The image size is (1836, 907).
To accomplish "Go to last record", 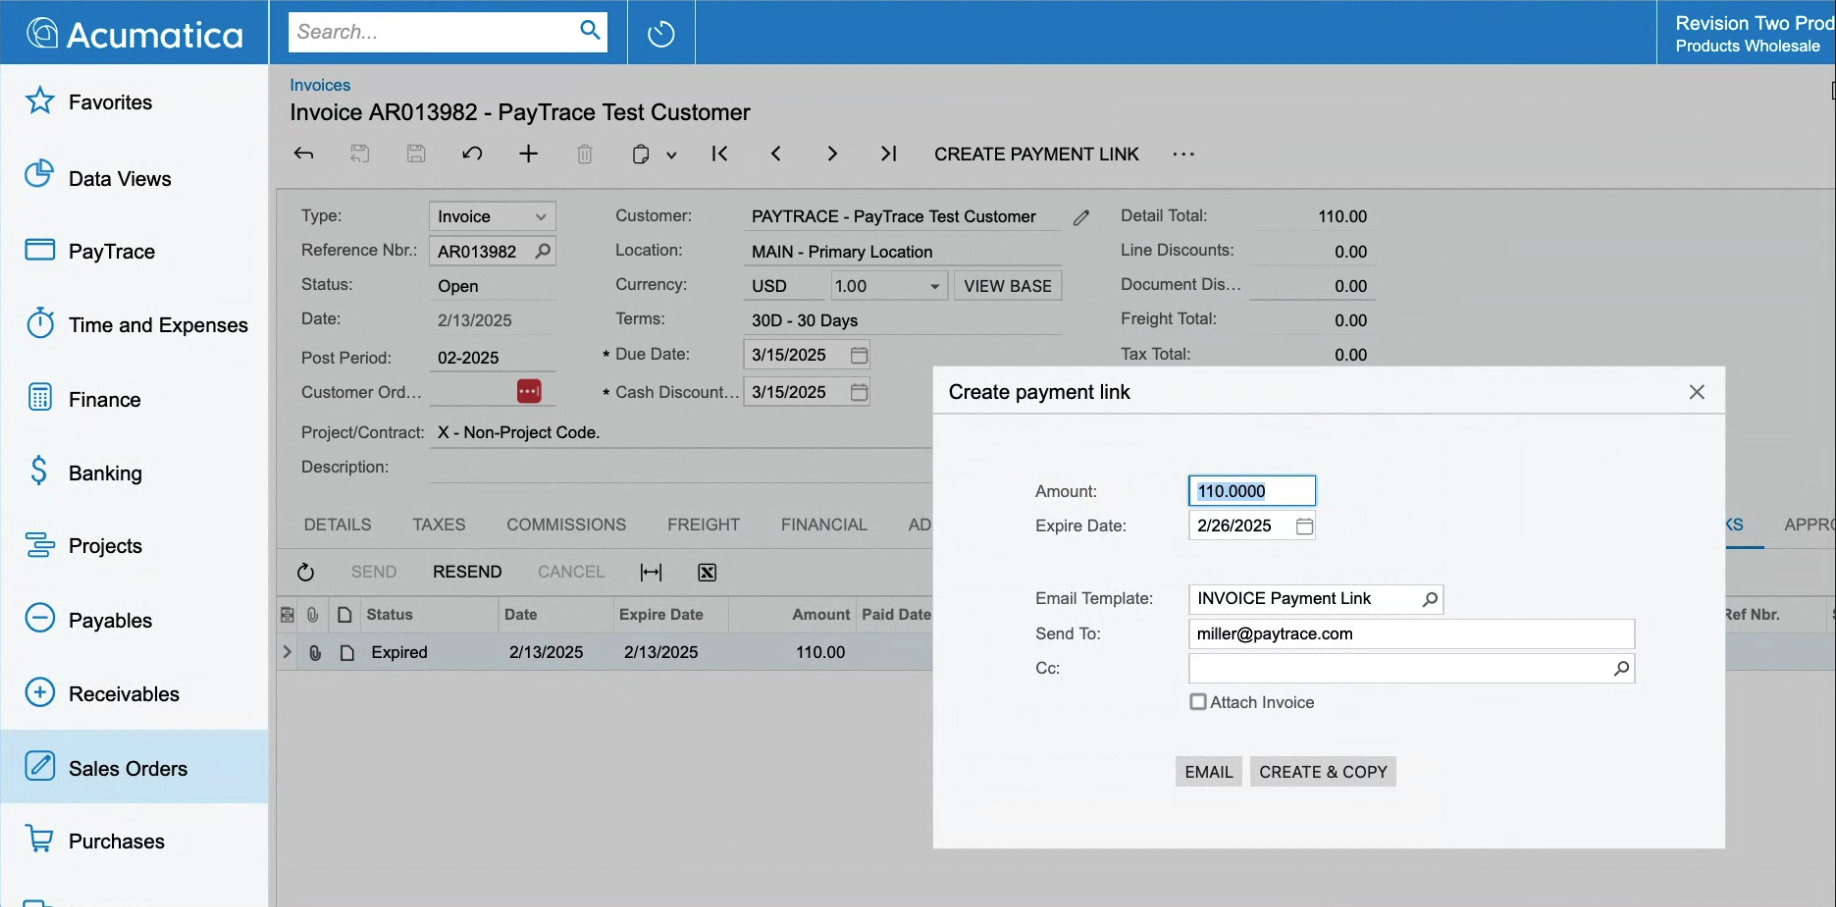I will point(888,154).
